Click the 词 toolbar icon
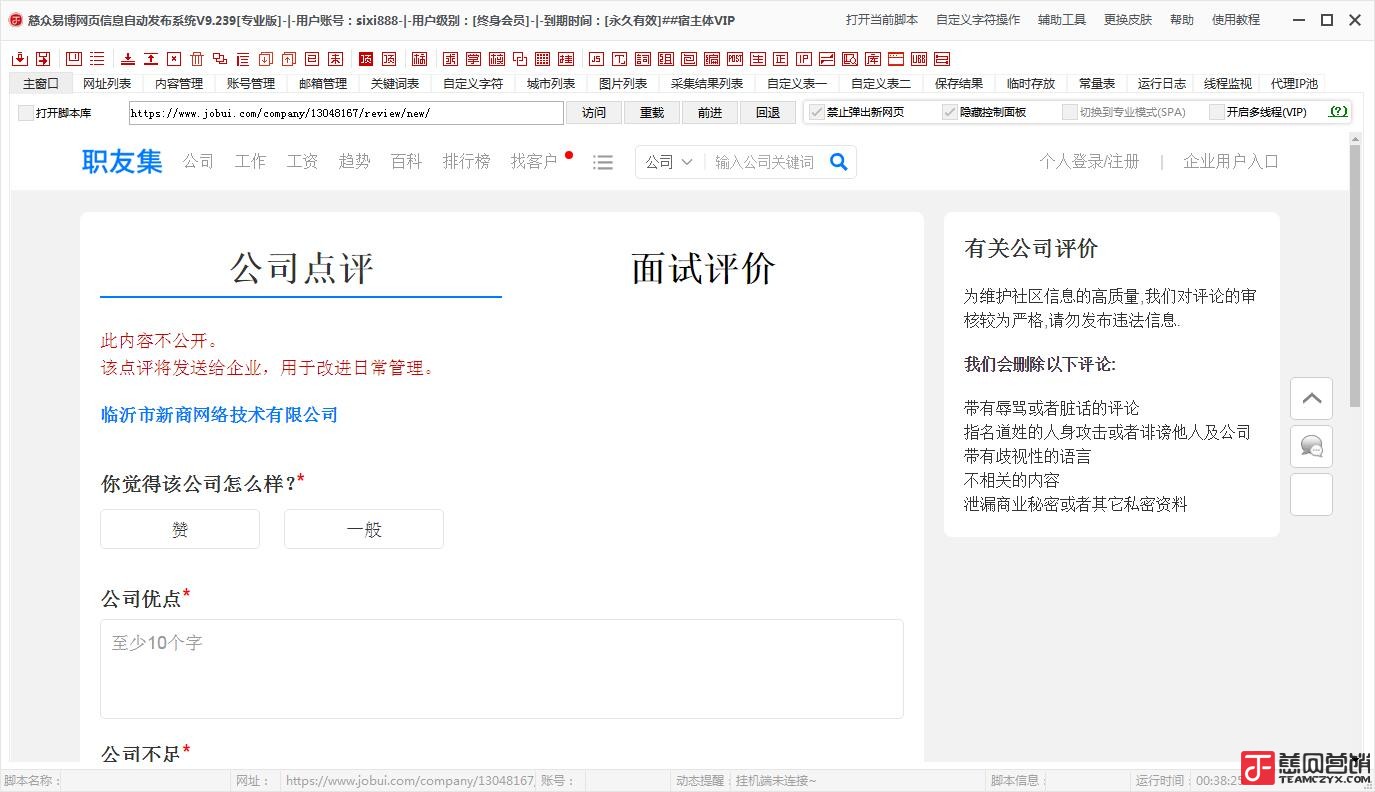1375x792 pixels. 642,59
